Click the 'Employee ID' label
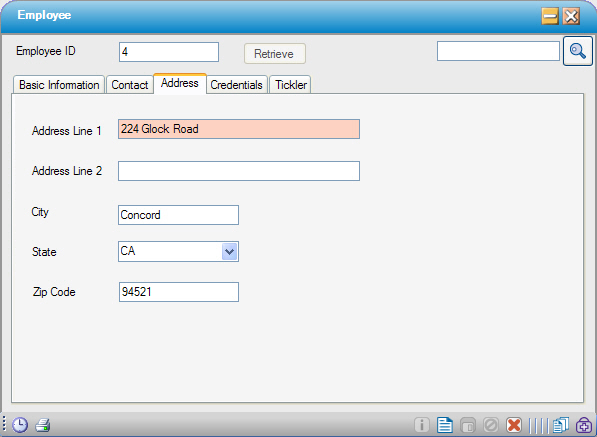Image resolution: width=597 pixels, height=437 pixels. (46, 51)
